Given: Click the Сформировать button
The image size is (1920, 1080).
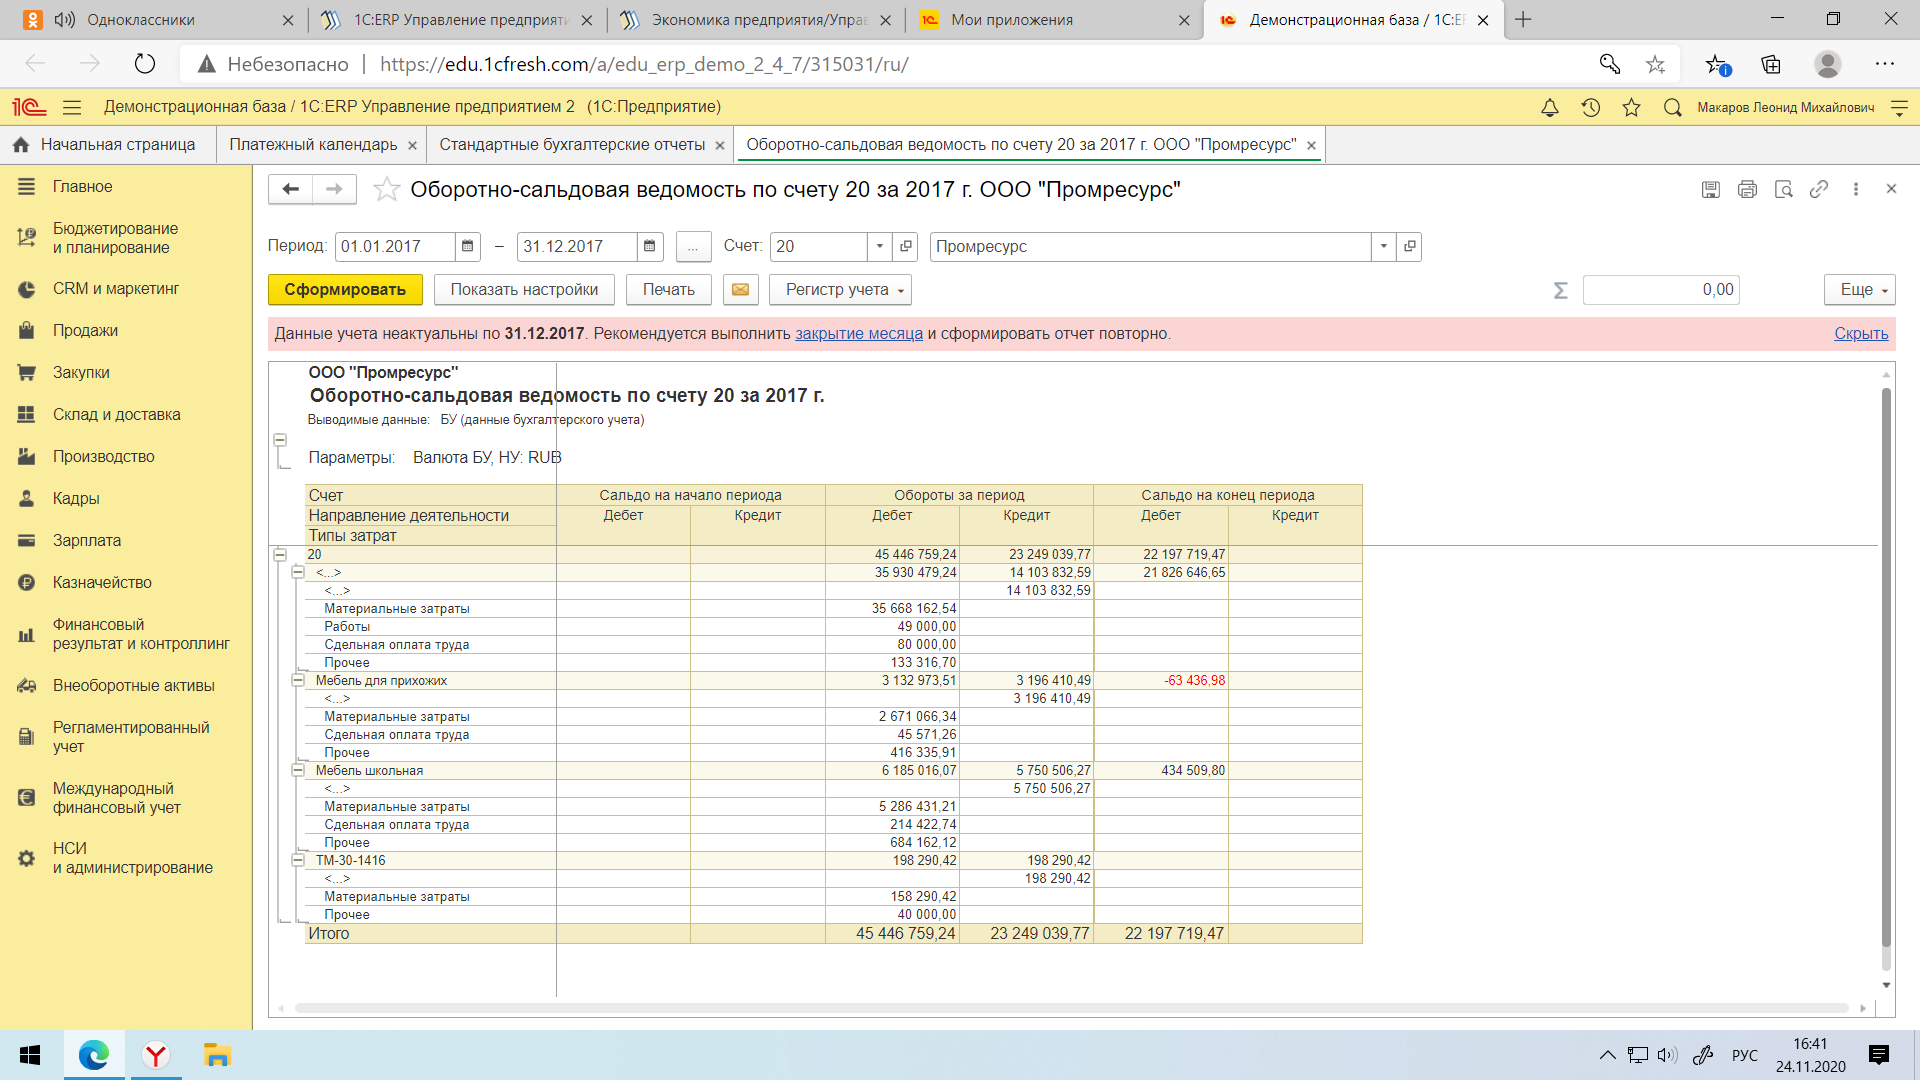Looking at the screenshot, I should pyautogui.click(x=345, y=290).
